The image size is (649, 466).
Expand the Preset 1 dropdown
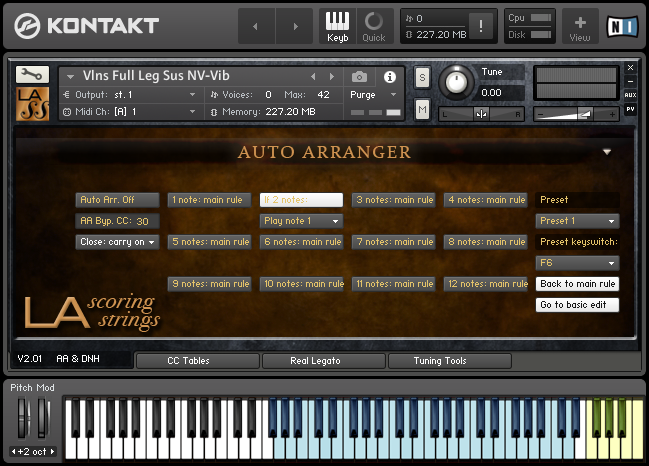pos(577,221)
